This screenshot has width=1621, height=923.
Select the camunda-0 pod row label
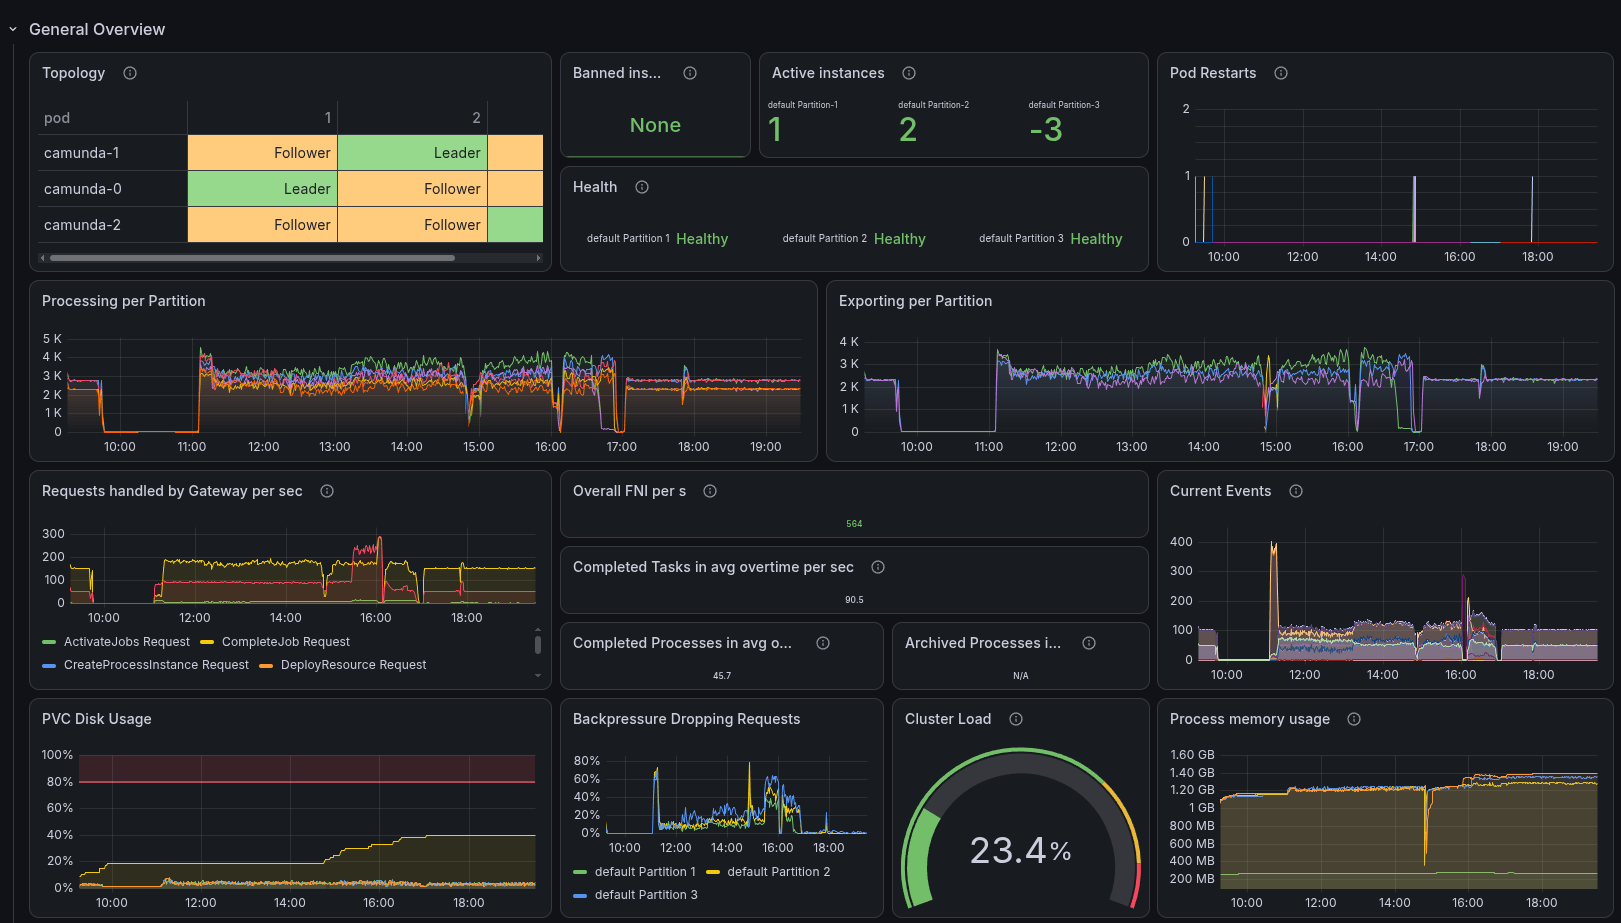[83, 189]
